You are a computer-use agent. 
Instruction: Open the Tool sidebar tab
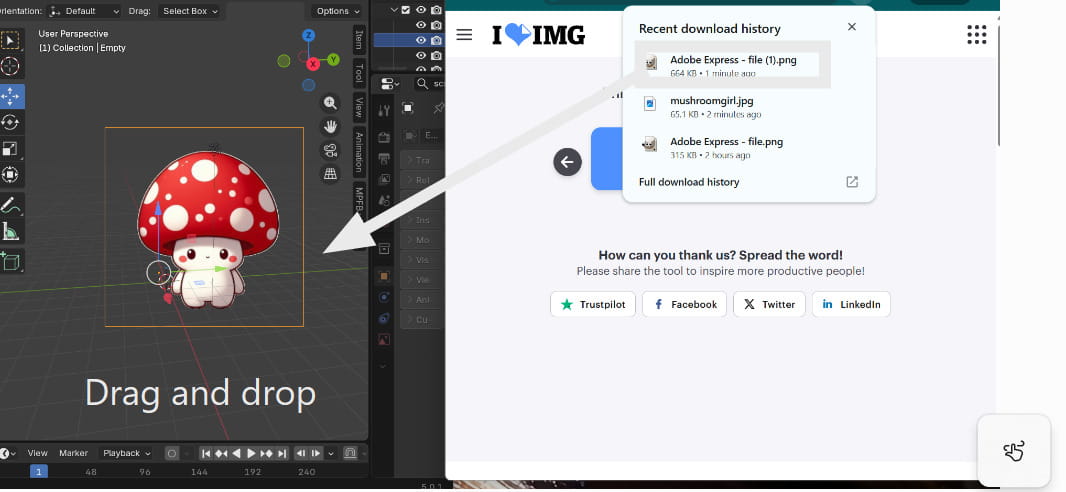(359, 73)
